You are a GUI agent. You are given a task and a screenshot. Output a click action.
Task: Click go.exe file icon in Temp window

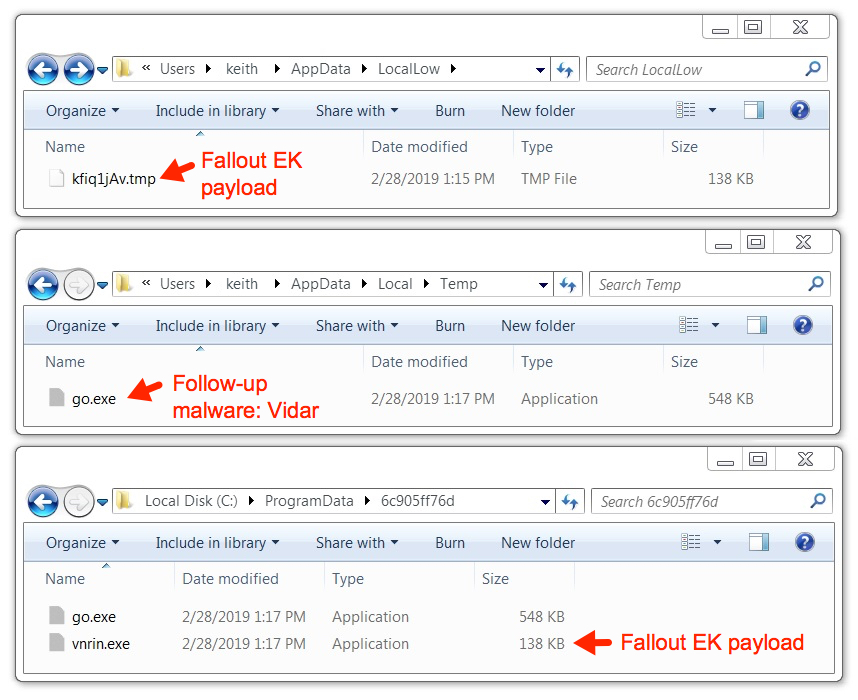[x=56, y=397]
